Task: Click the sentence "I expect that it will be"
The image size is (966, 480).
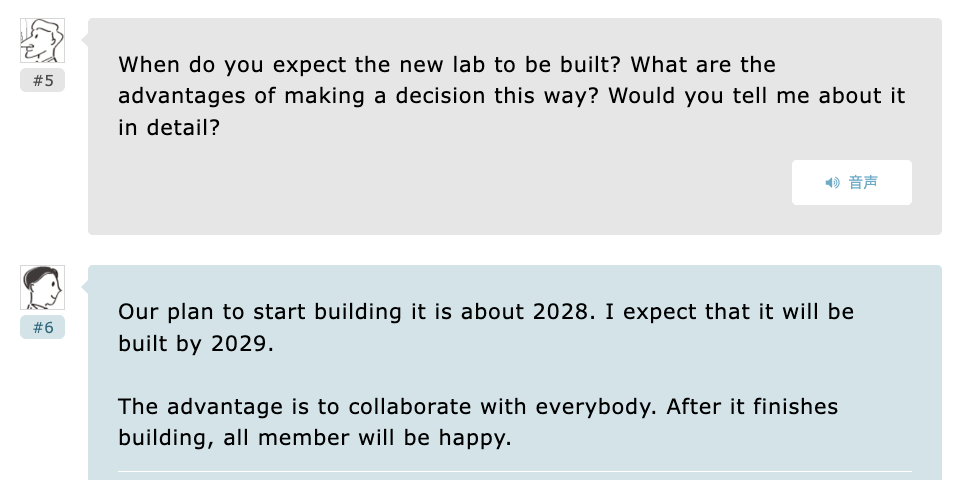Action: click(730, 311)
